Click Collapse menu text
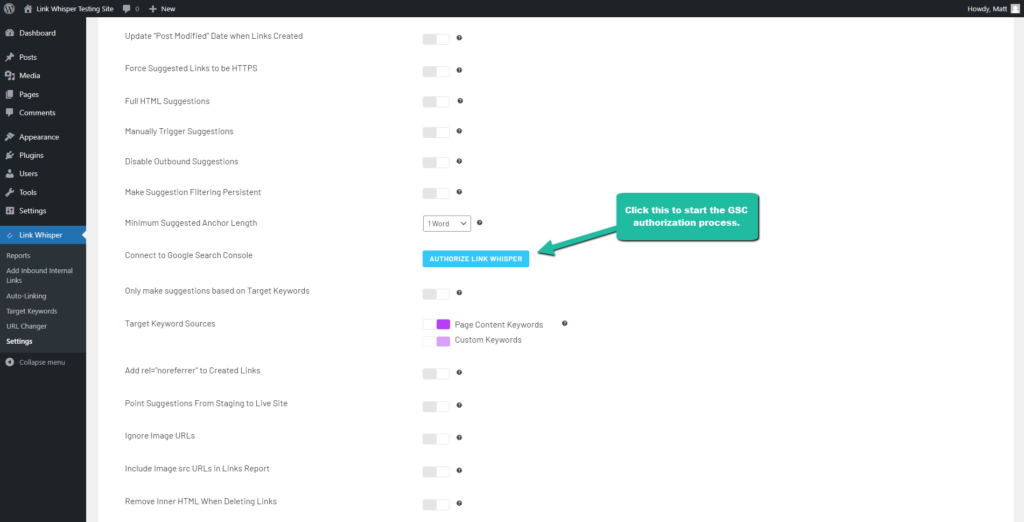The width and height of the screenshot is (1024, 522). (x=42, y=362)
